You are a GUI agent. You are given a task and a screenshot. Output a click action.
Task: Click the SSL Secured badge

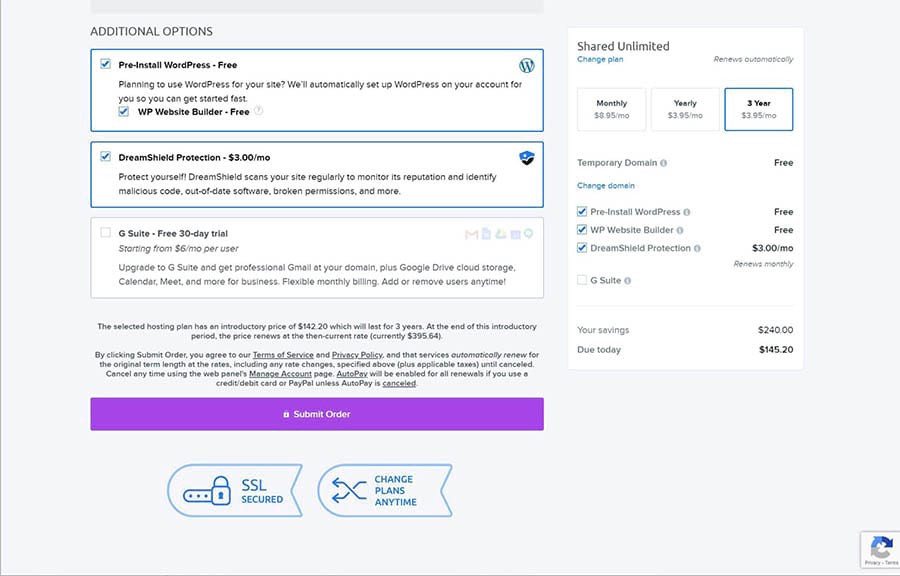pyautogui.click(x=235, y=491)
